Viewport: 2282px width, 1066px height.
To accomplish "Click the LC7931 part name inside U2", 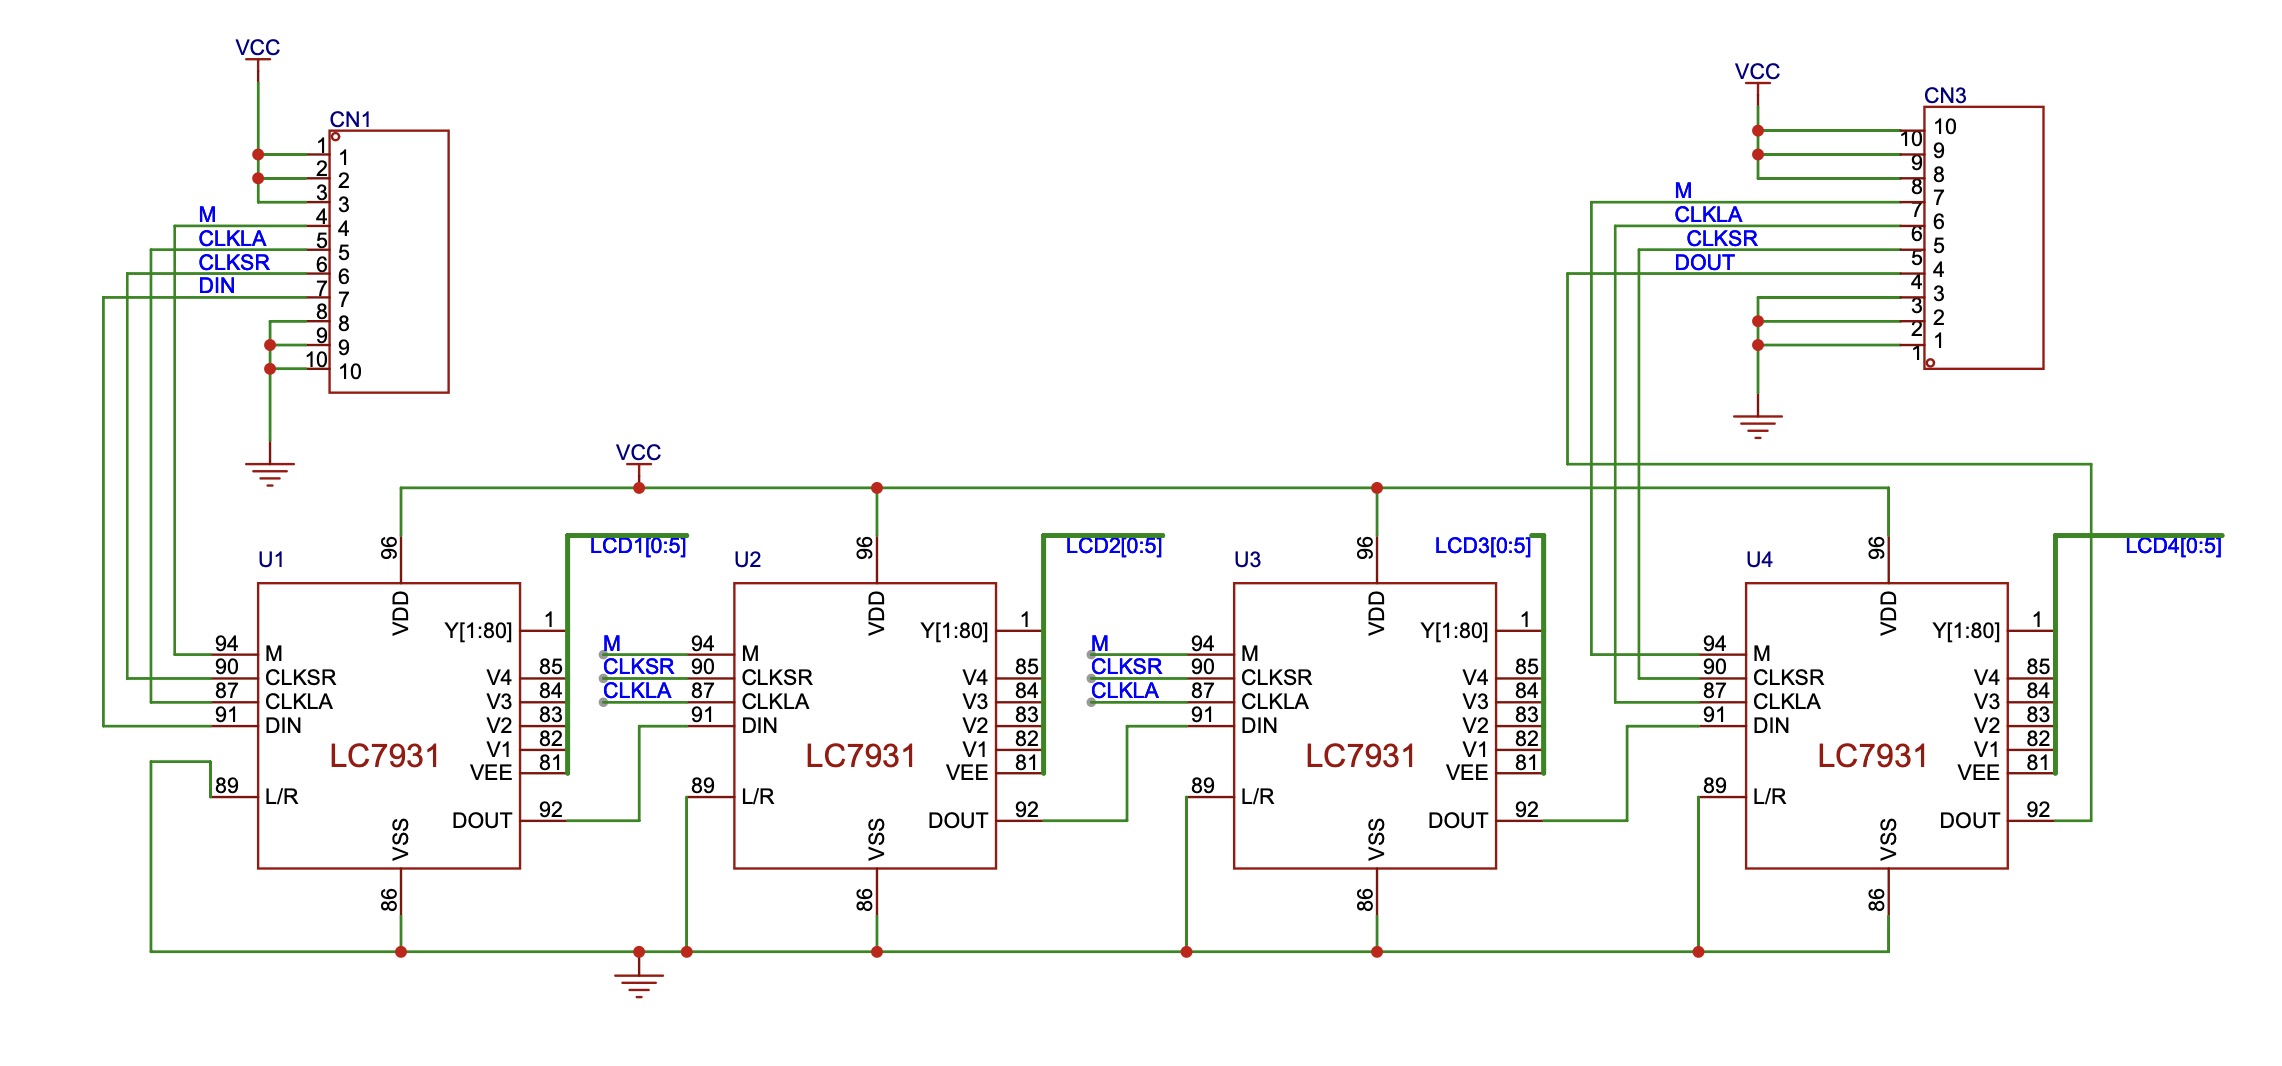I will tap(861, 756).
